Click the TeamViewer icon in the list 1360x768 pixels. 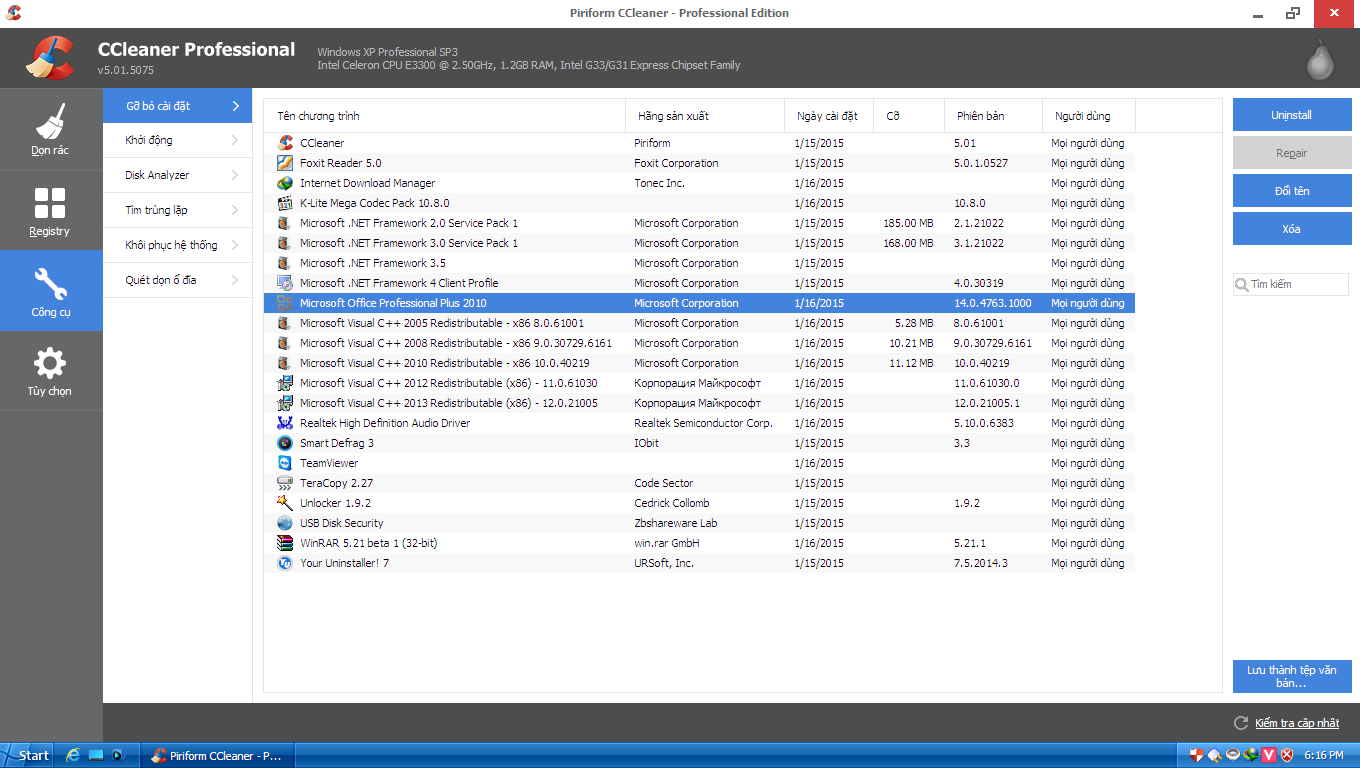pos(285,463)
